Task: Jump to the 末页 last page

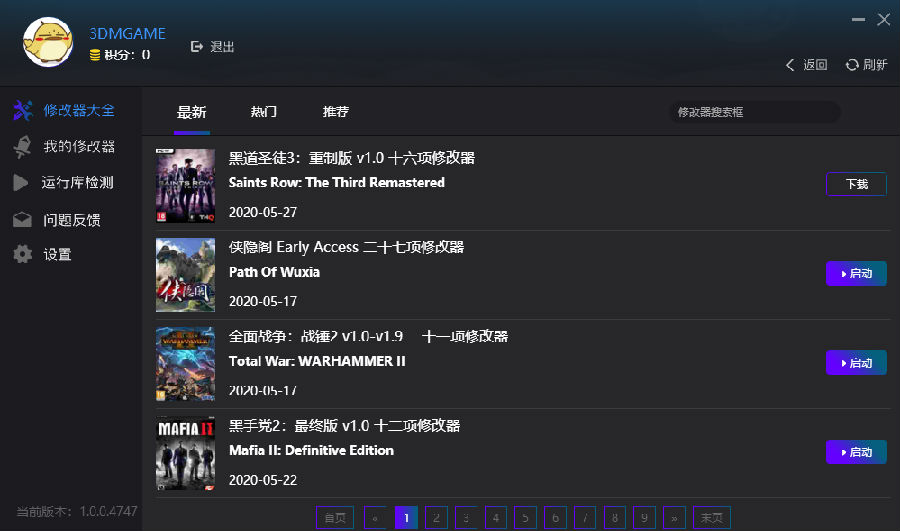Action: [x=711, y=518]
